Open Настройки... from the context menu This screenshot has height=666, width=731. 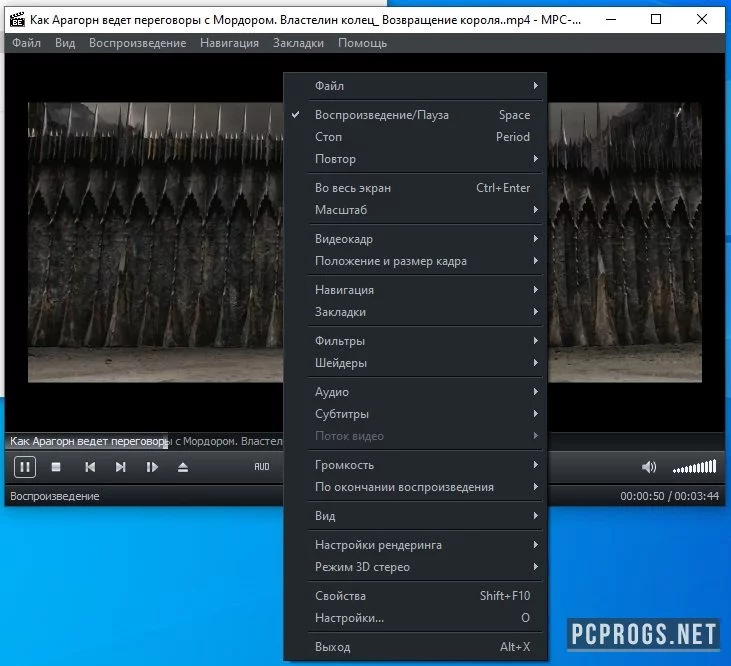(415, 618)
